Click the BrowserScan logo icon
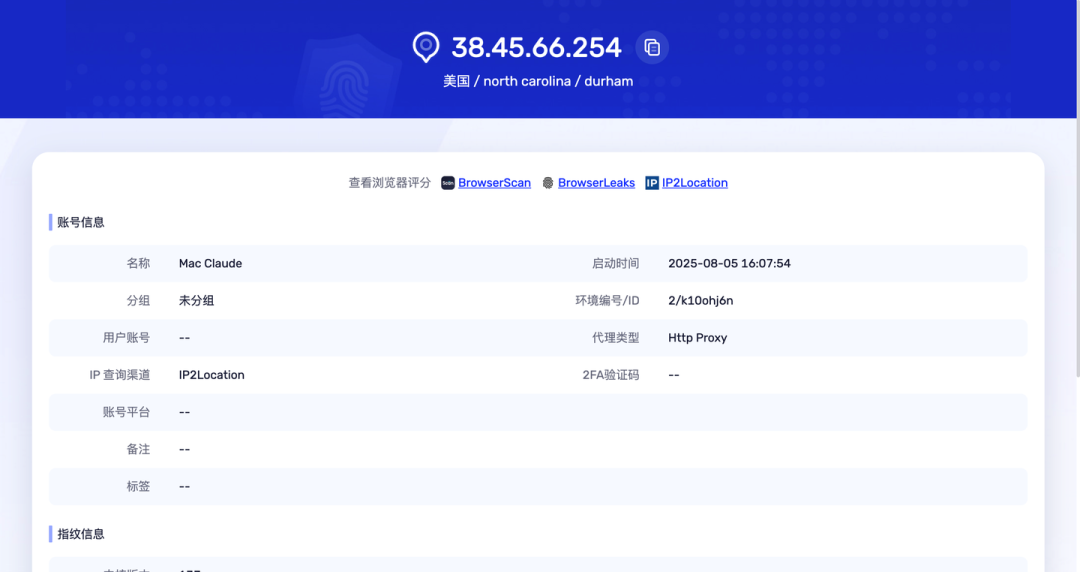This screenshot has width=1080, height=572. [x=448, y=183]
